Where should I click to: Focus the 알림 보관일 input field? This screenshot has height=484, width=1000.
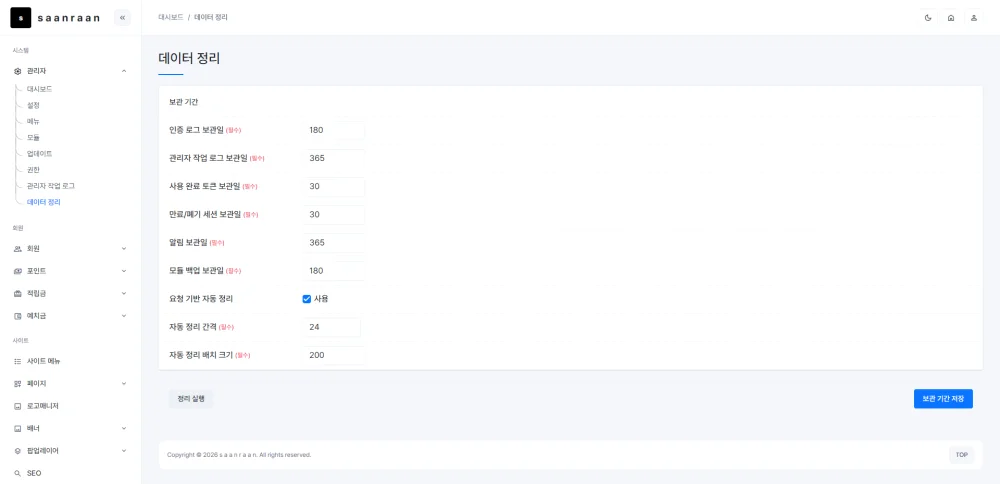click(333, 242)
